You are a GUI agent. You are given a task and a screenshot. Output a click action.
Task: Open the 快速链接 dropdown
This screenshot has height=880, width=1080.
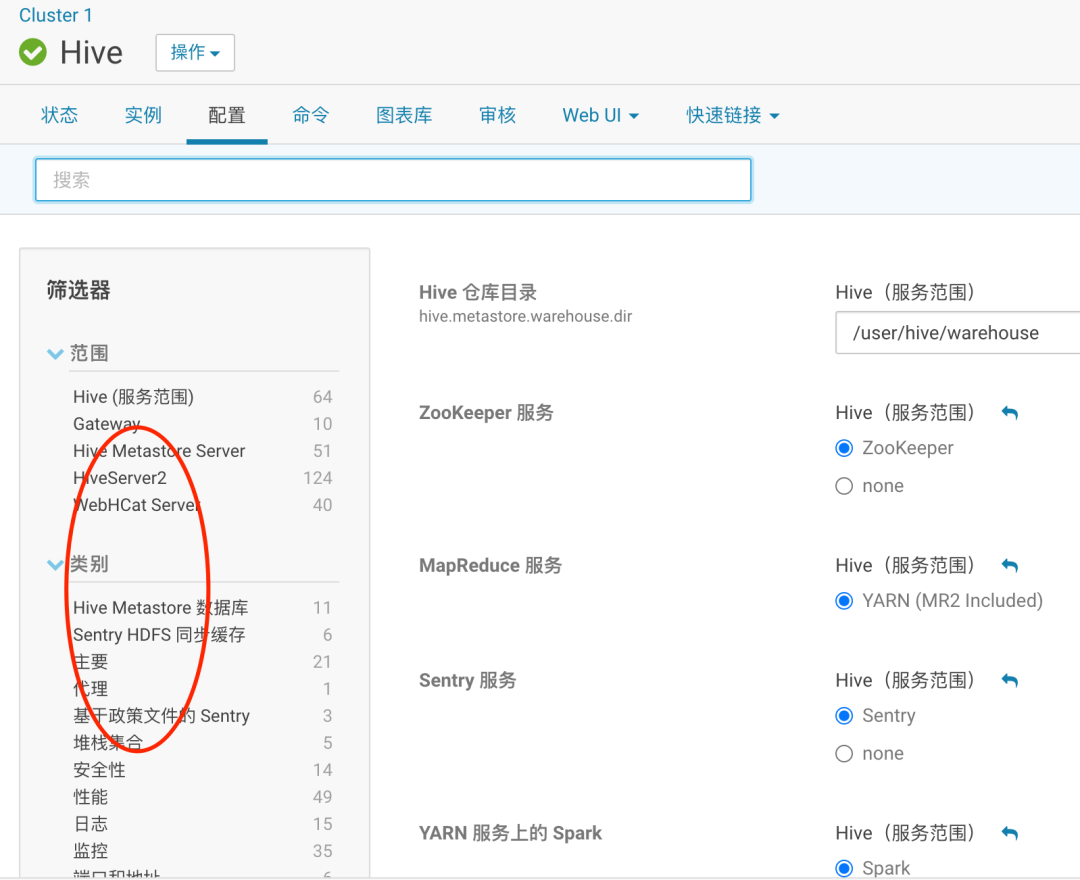(732, 115)
